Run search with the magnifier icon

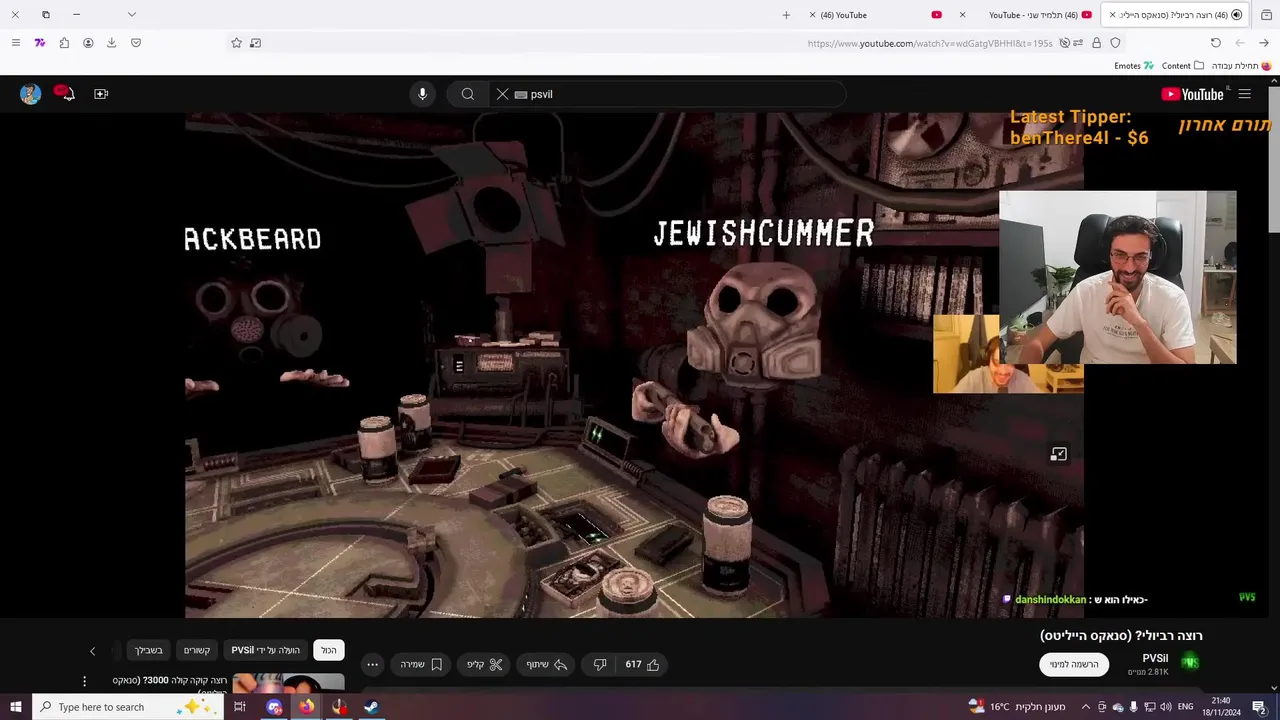click(x=467, y=94)
